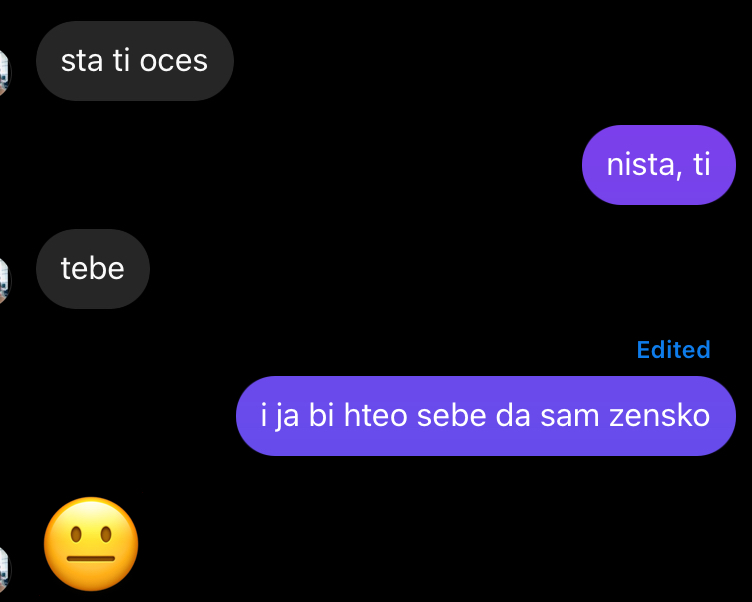Select the purple 'nista, ti' bubble
Image resolution: width=752 pixels, height=602 pixels.
pos(658,165)
